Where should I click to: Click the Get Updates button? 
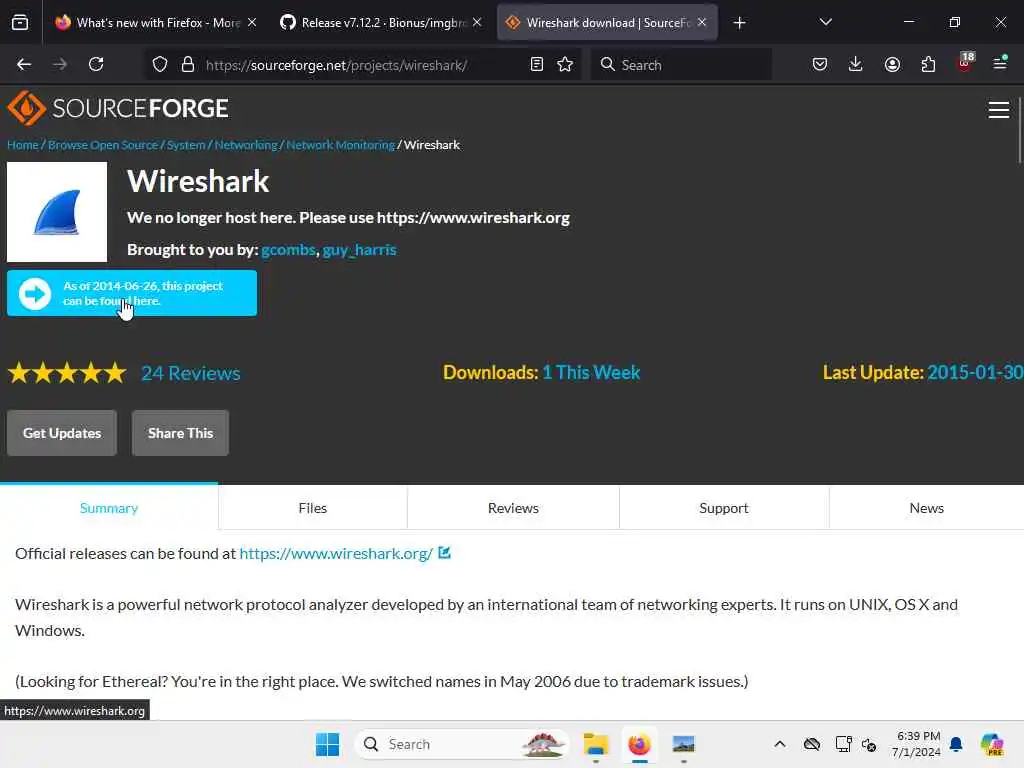click(x=62, y=433)
